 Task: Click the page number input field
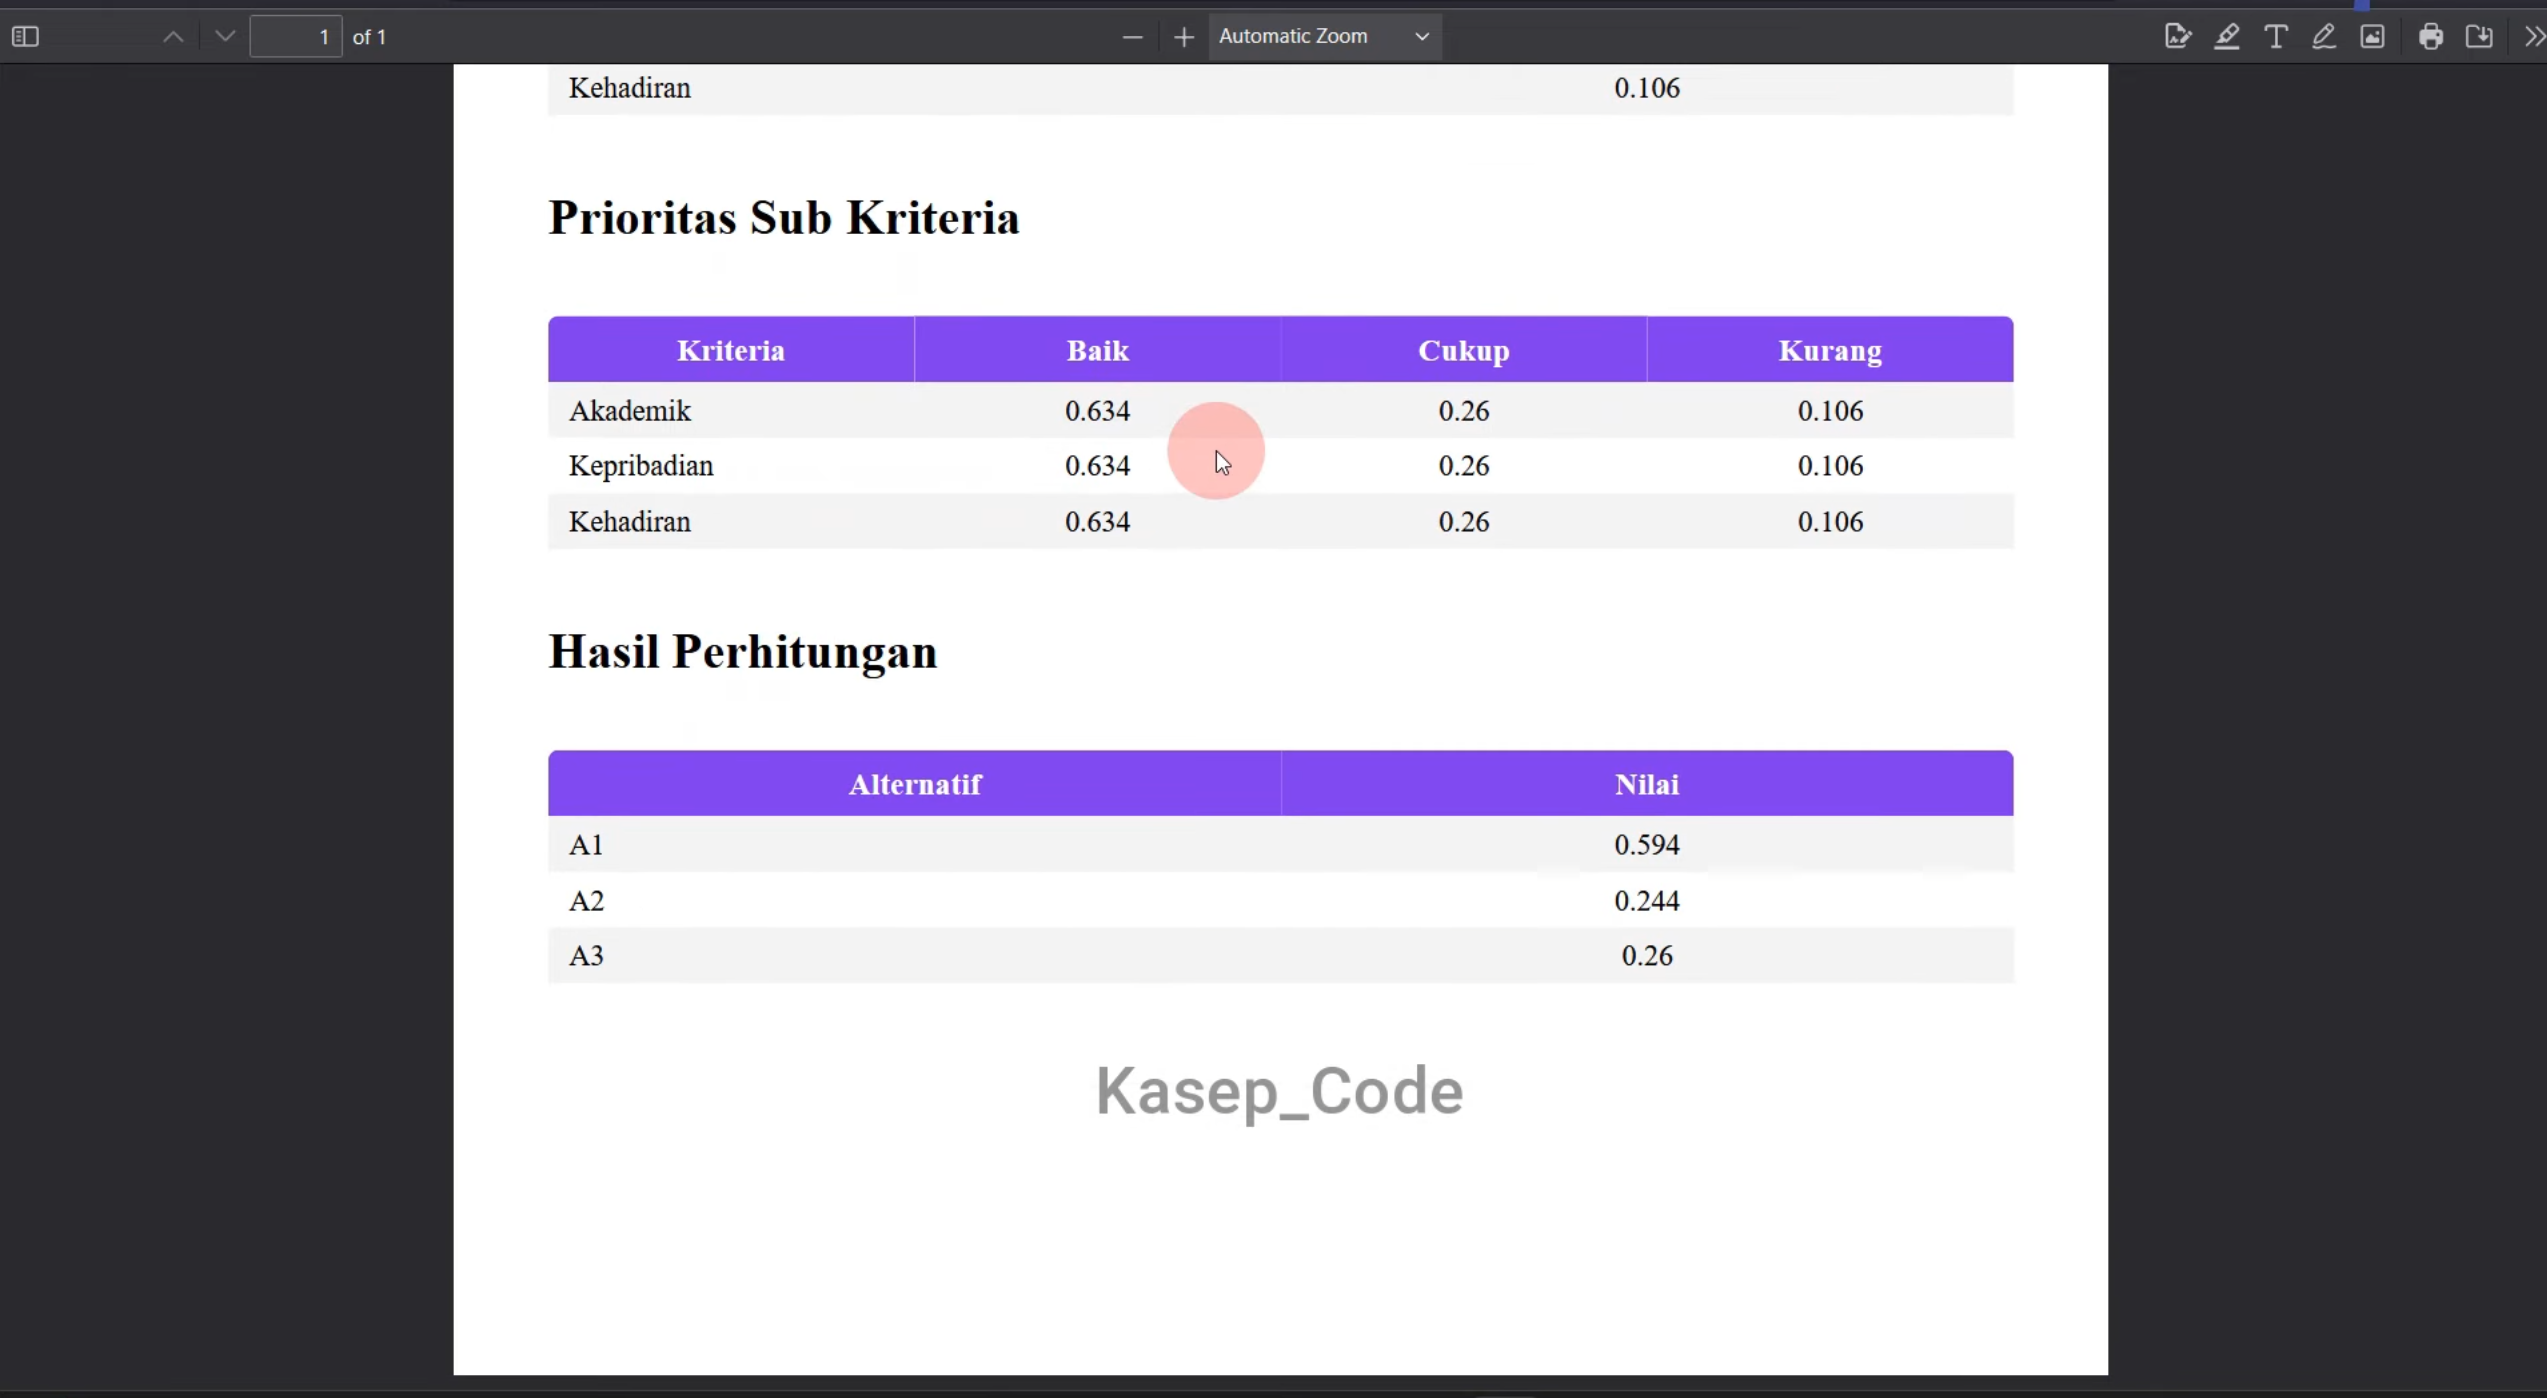point(296,37)
